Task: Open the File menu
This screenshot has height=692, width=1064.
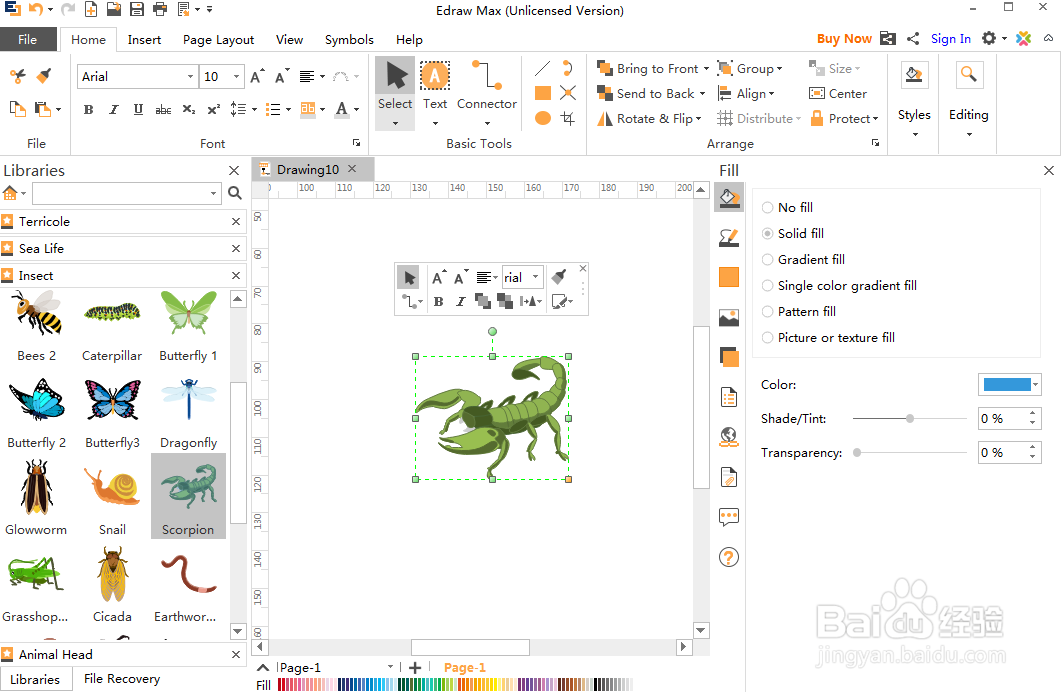Action: coord(27,39)
